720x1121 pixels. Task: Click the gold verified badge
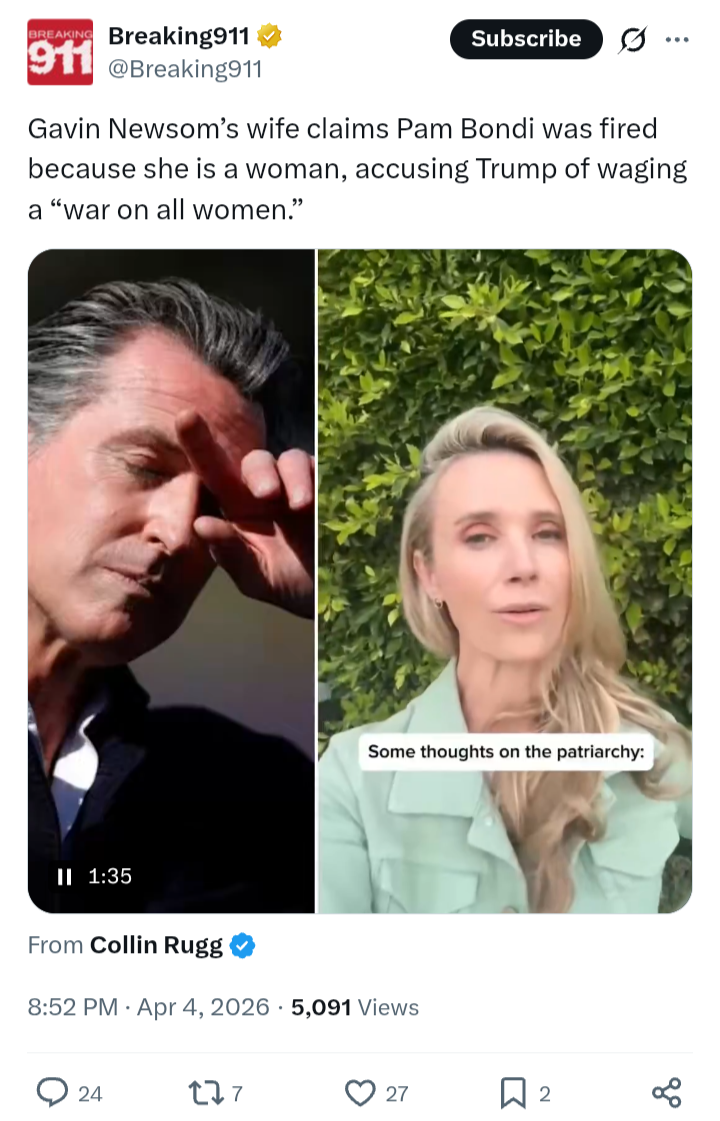(270, 35)
